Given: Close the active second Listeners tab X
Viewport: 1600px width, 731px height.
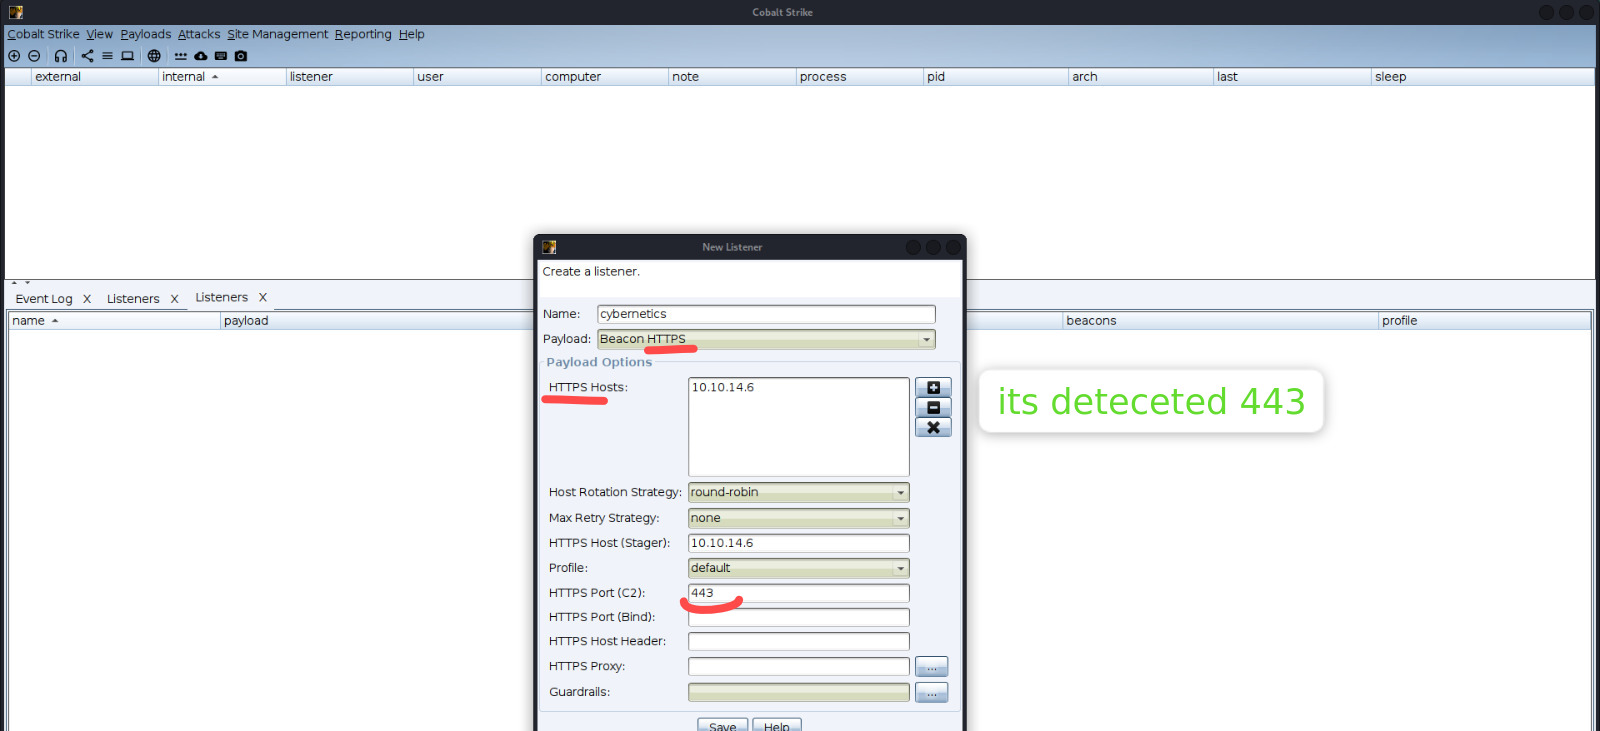Looking at the screenshot, I should coord(263,297).
